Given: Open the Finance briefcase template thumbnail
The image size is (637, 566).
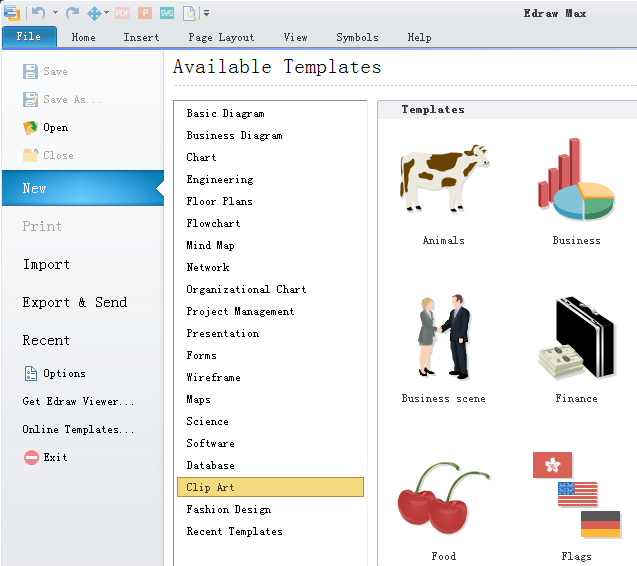Looking at the screenshot, I should tap(576, 337).
